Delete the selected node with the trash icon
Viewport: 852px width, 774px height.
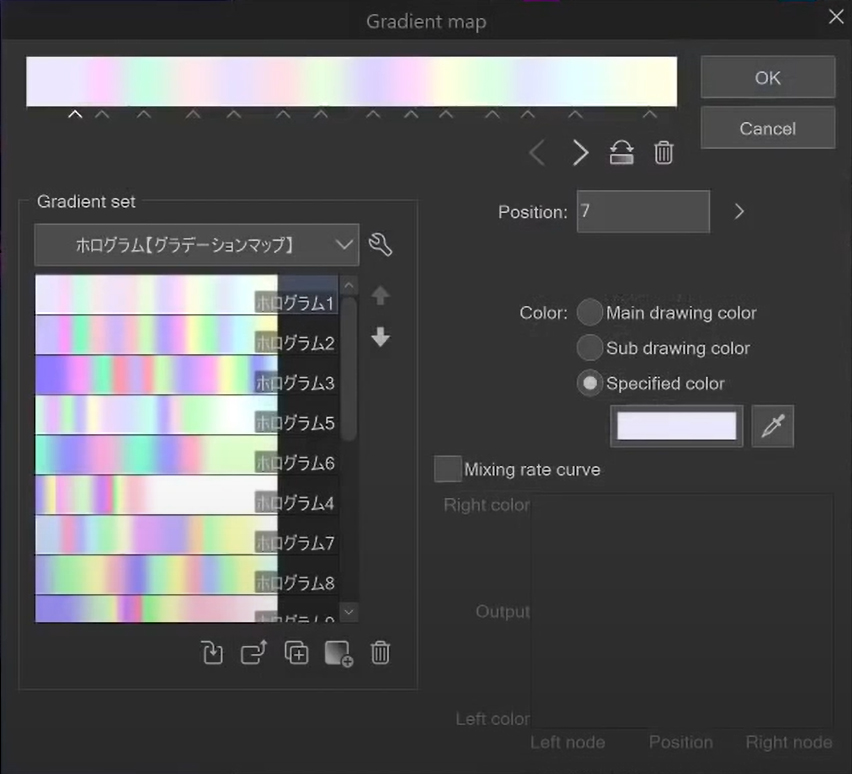click(664, 153)
